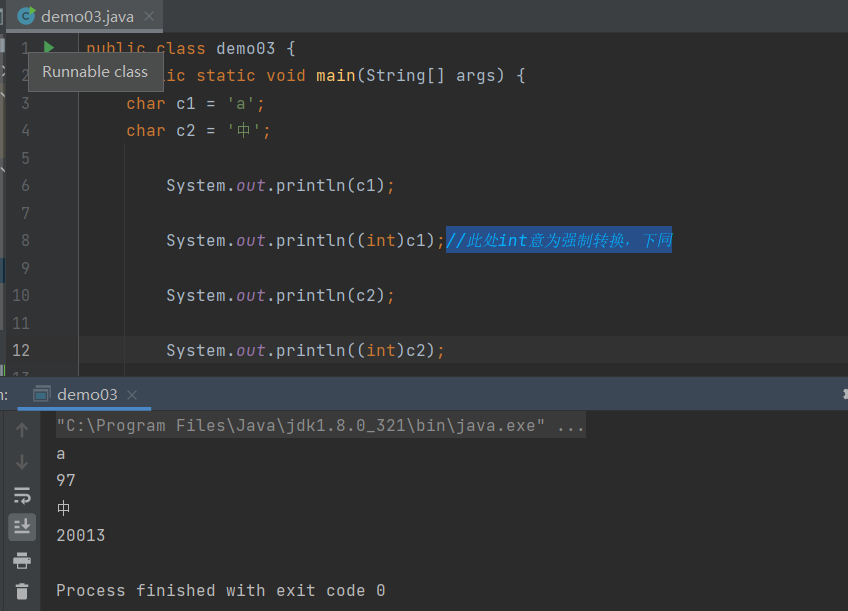Click the window icon on demo03 run tab
848x611 pixels.
tap(41, 394)
